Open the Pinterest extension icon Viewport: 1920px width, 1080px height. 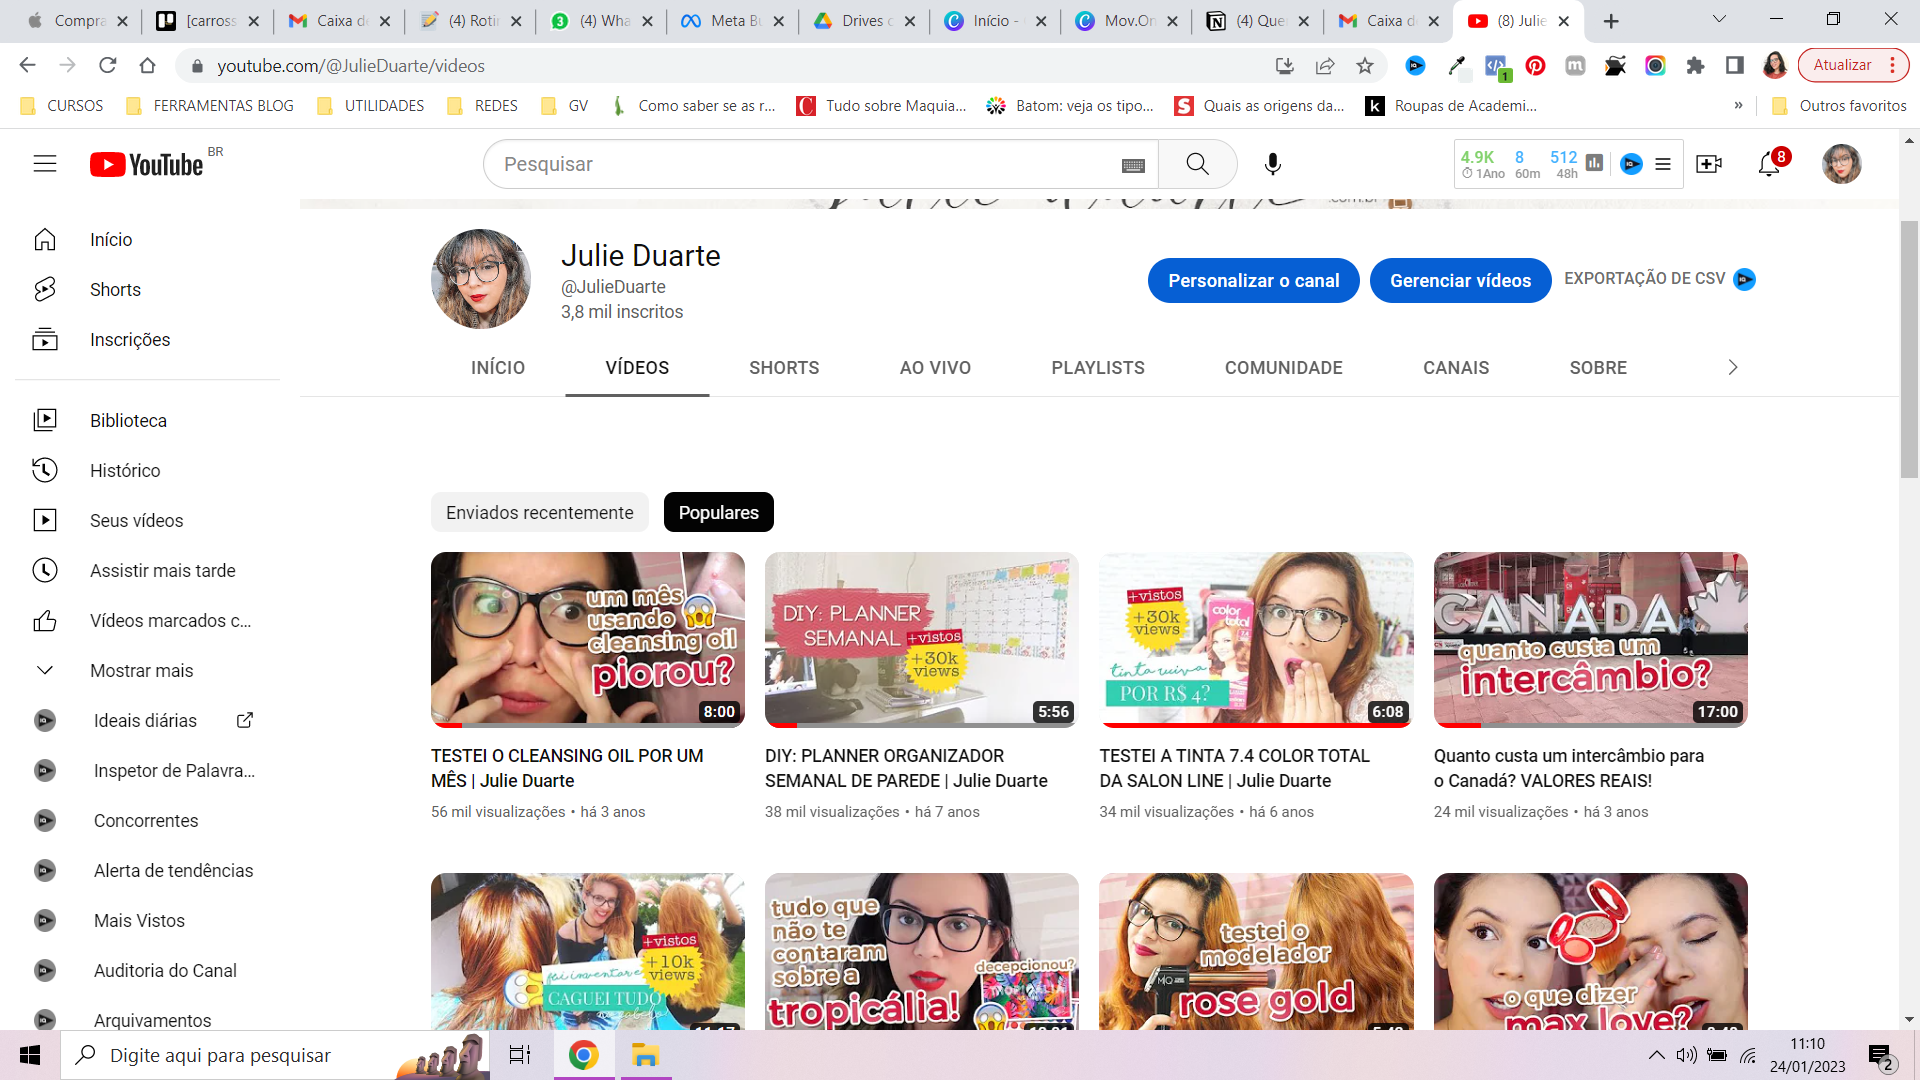click(x=1535, y=66)
